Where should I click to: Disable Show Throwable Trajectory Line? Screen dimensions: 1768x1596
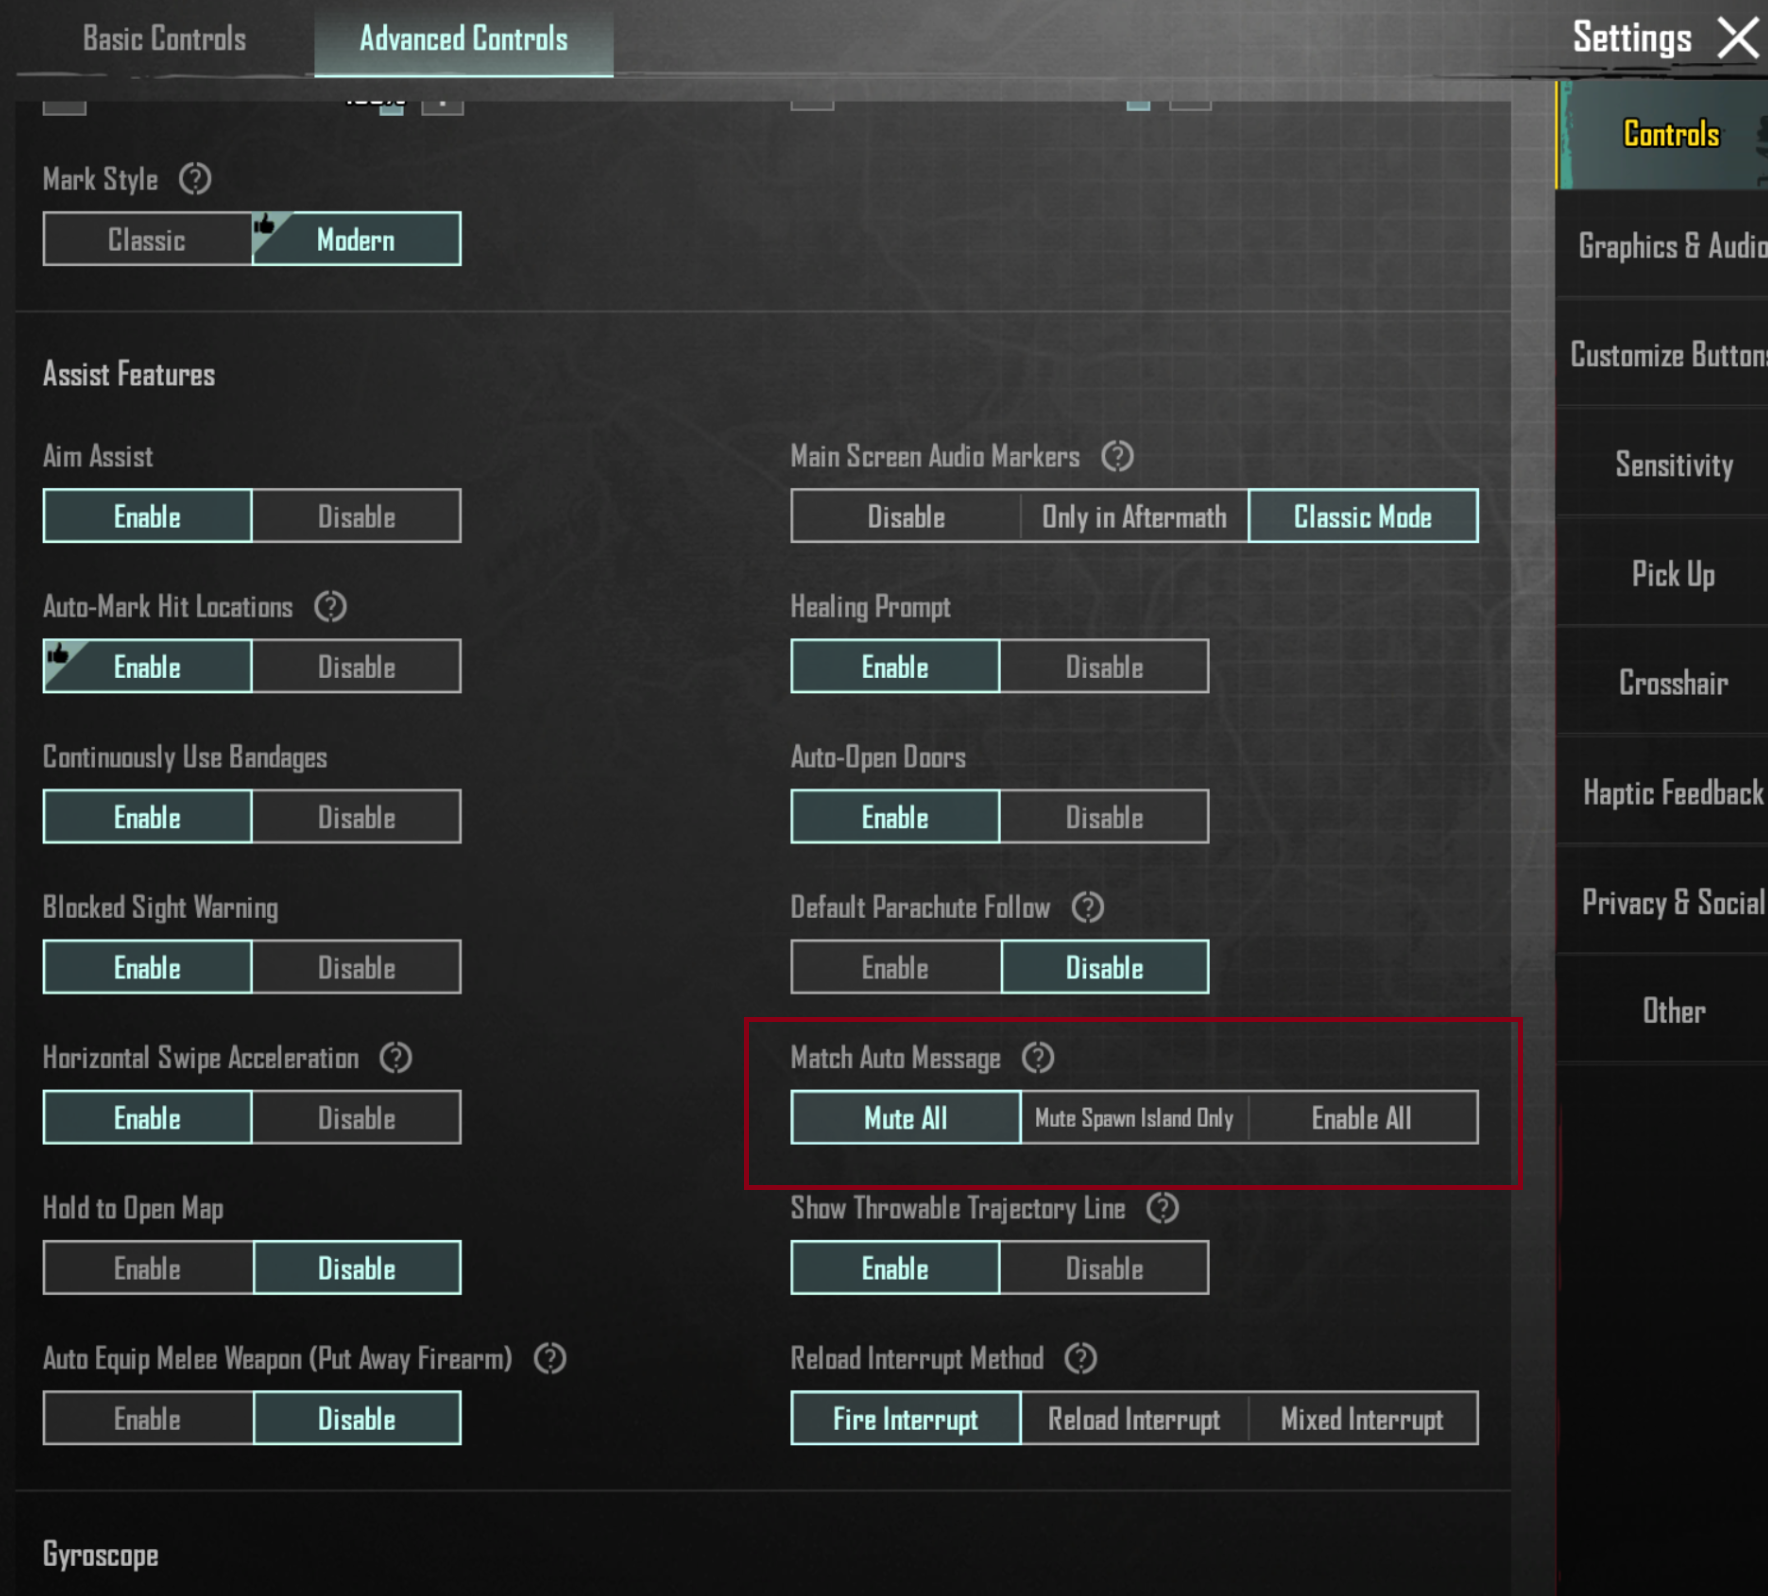[x=1105, y=1268]
